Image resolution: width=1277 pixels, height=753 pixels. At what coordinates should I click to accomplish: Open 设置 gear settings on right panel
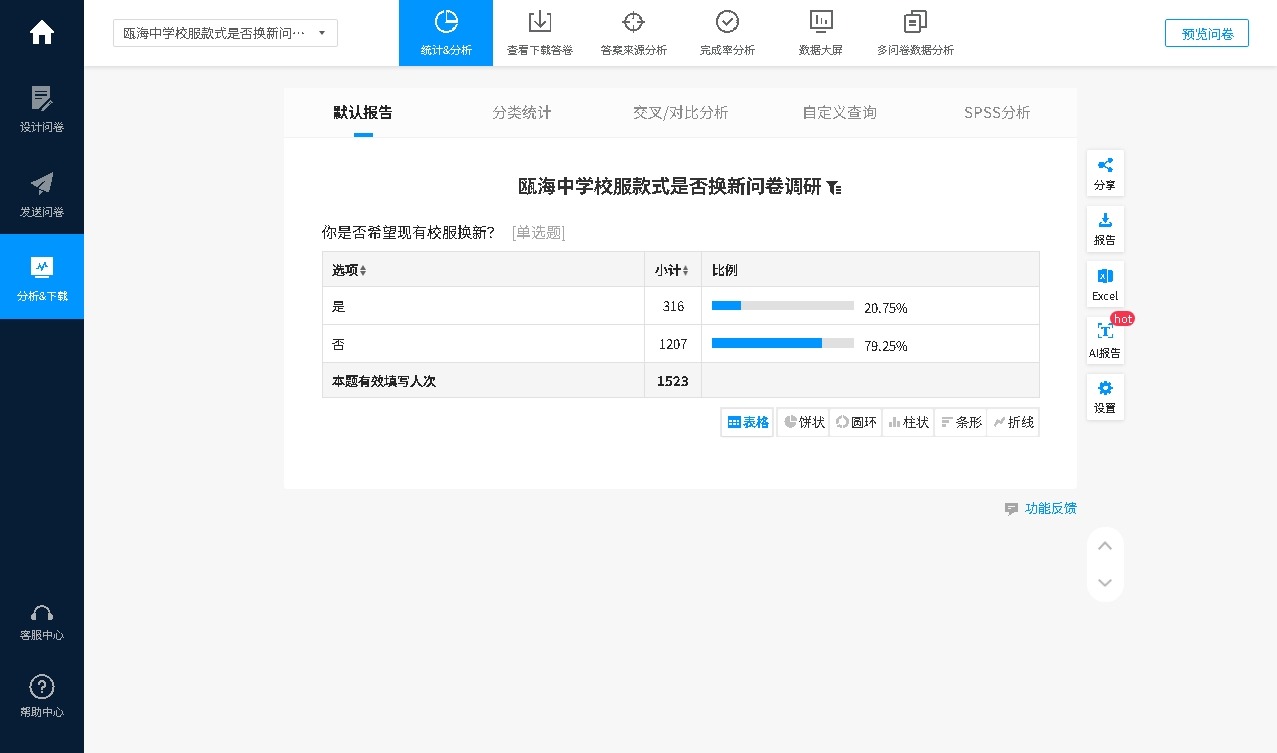(x=1105, y=396)
